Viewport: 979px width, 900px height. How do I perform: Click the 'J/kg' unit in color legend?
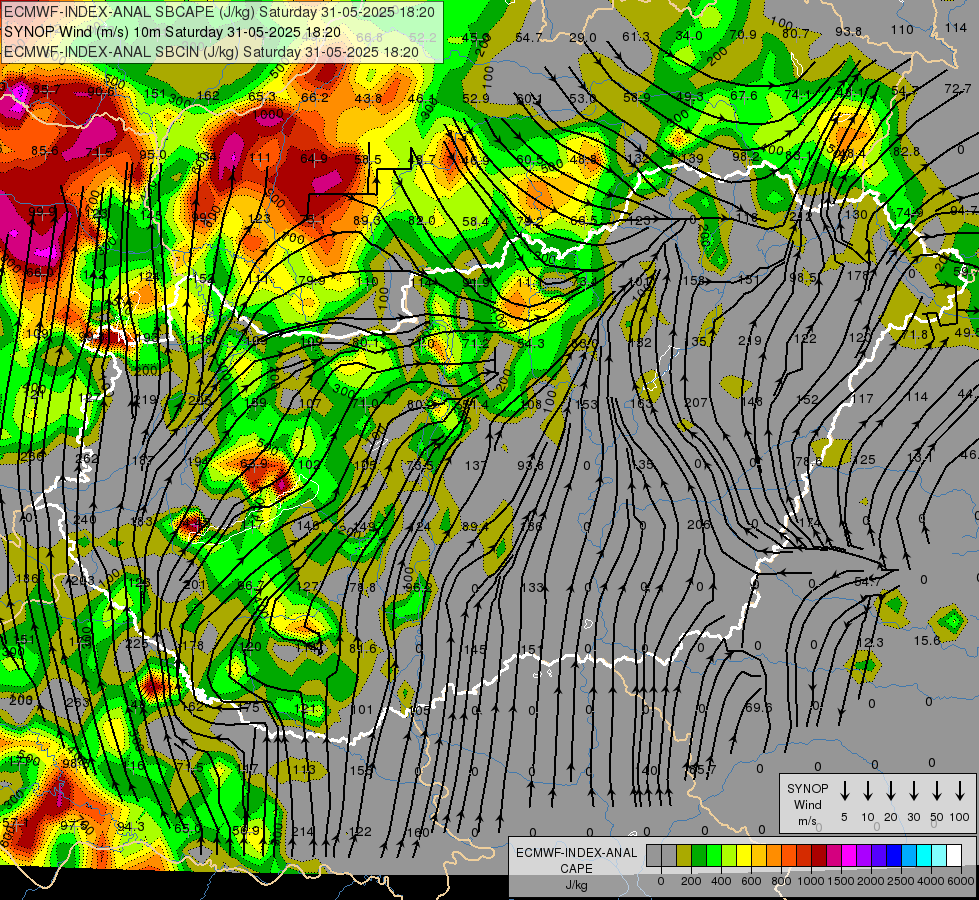click(576, 885)
